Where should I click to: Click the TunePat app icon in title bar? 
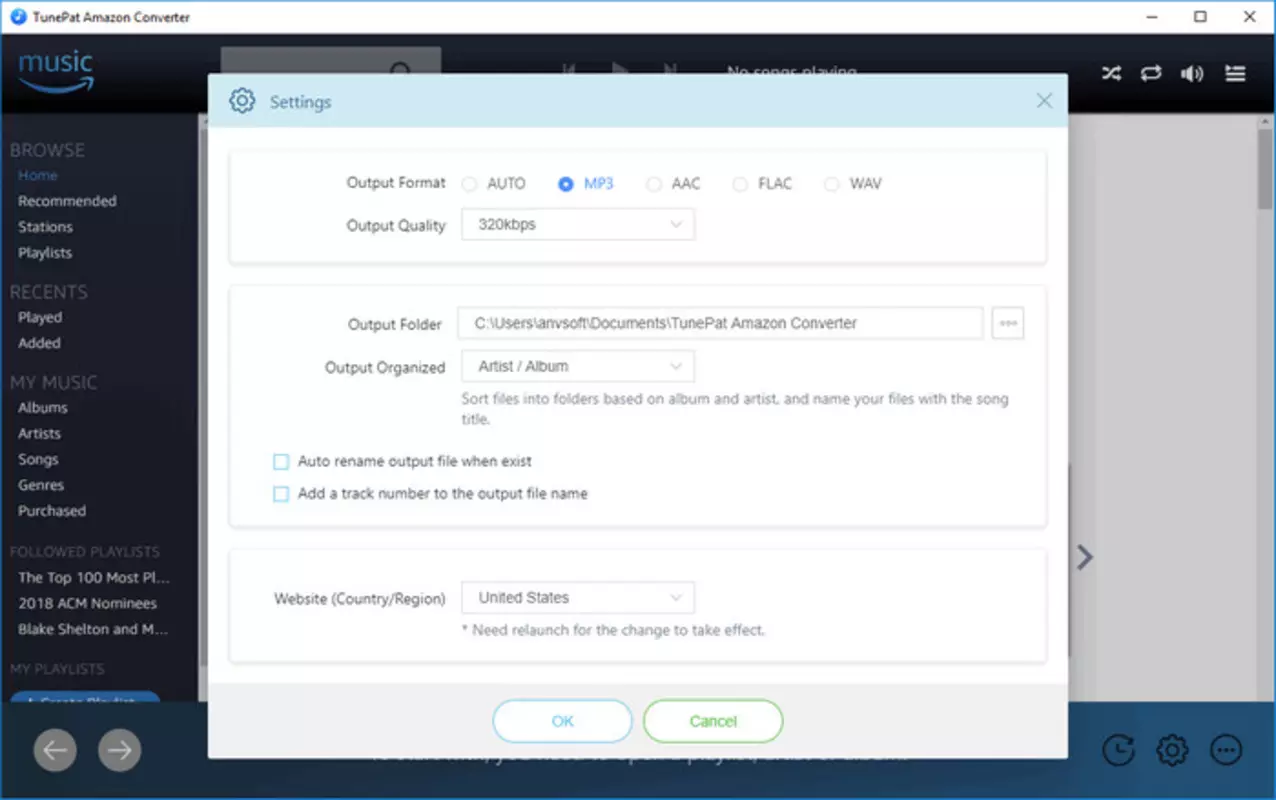[17, 17]
